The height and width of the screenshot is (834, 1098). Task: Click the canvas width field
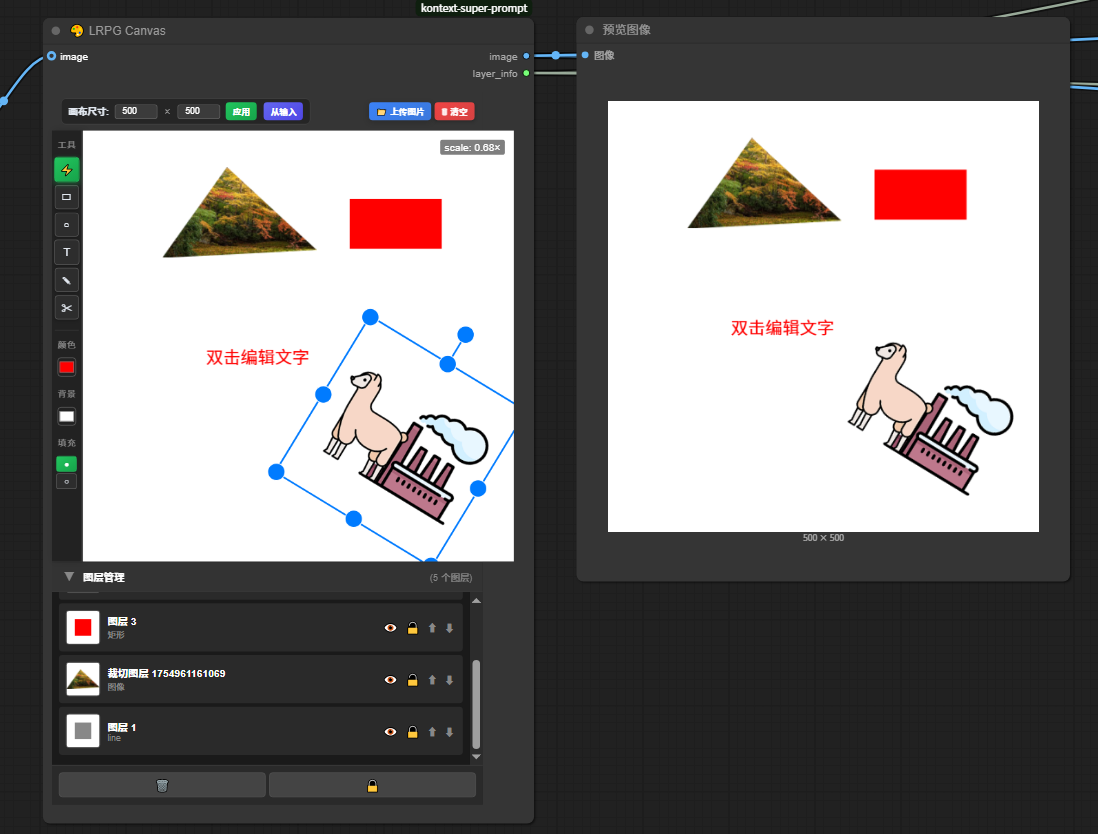(x=136, y=111)
